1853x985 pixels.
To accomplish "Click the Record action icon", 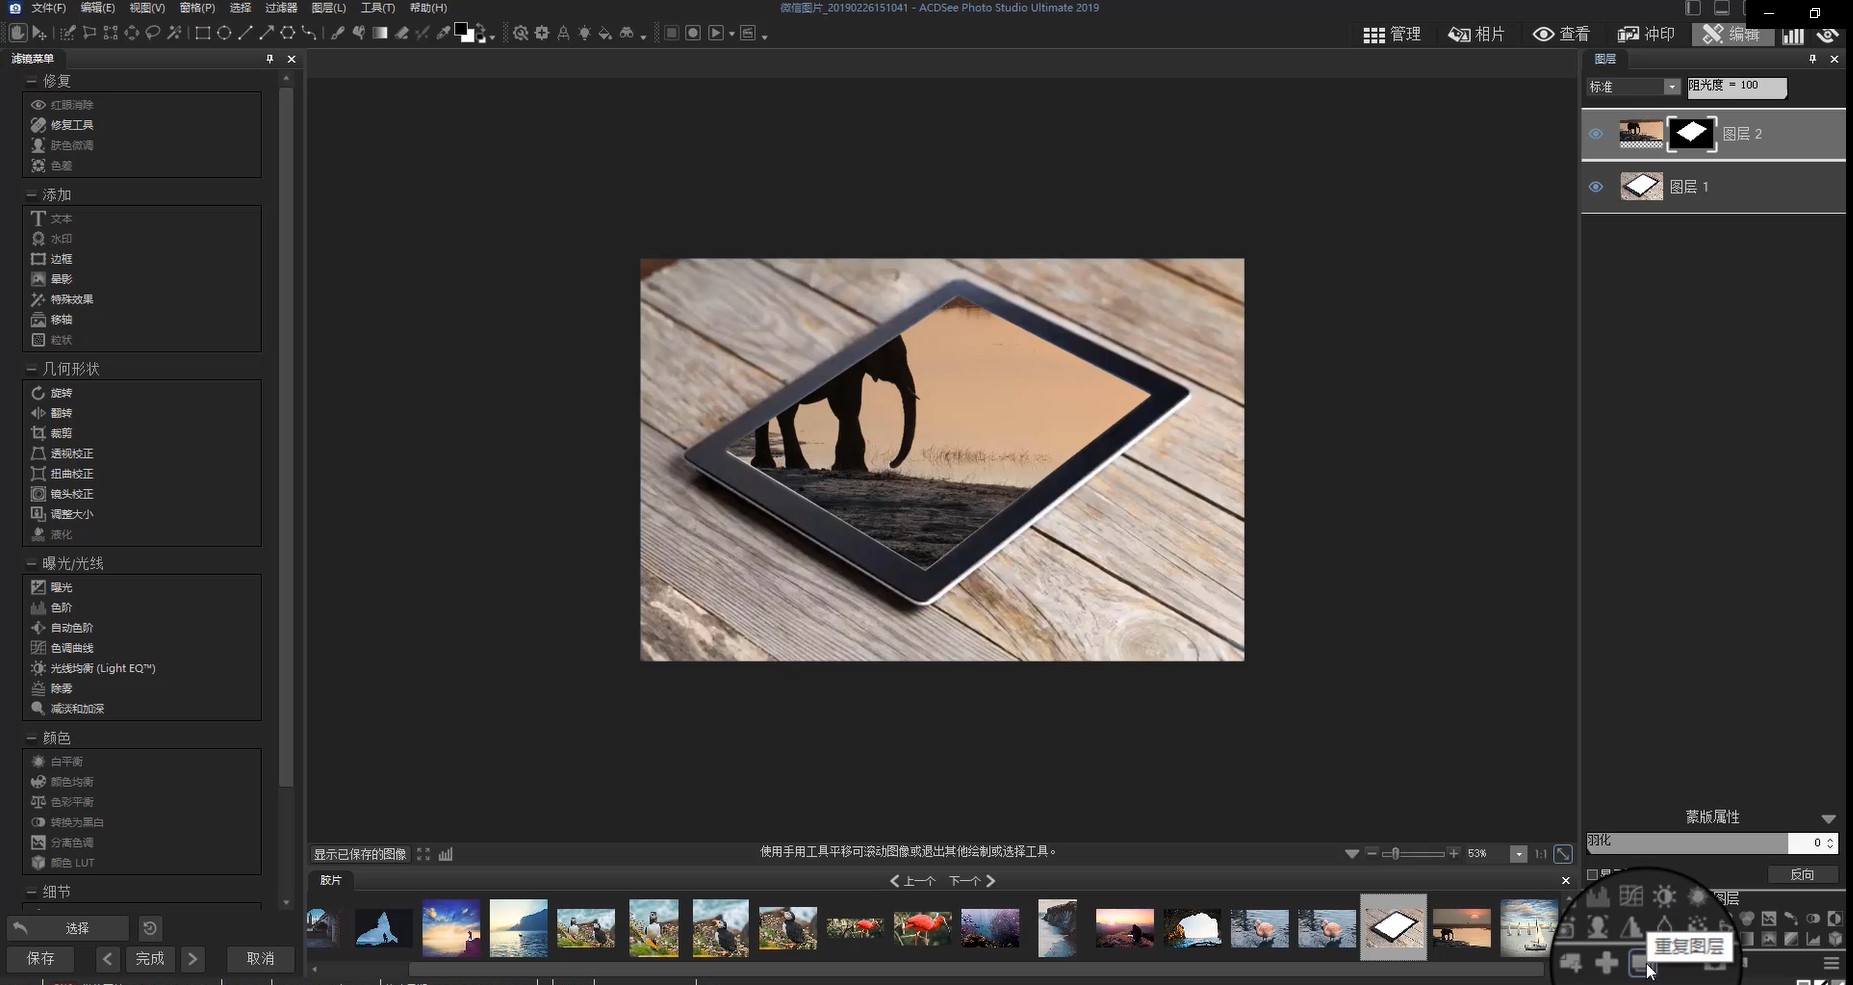I will coord(693,33).
